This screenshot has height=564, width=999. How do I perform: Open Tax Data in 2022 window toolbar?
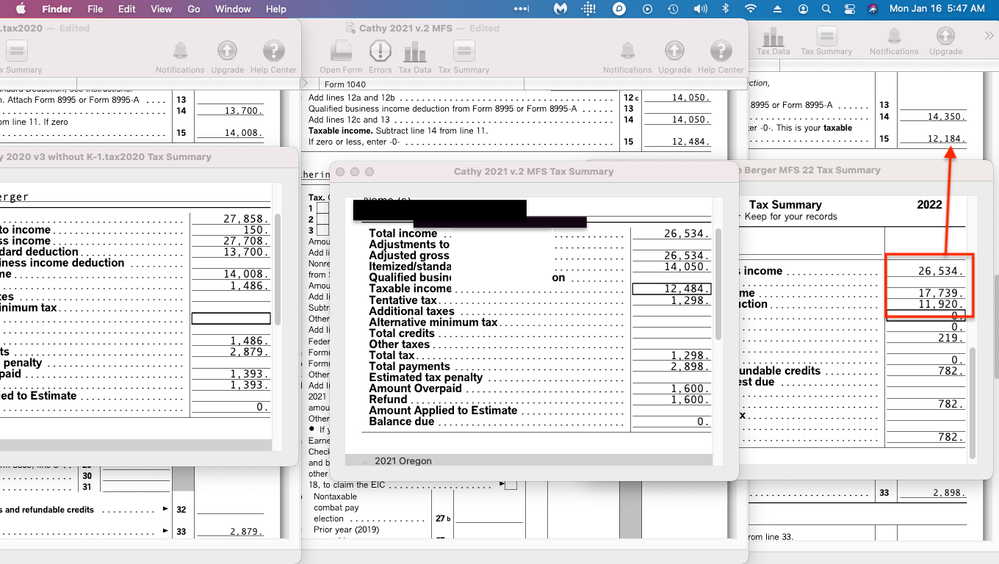pos(773,36)
